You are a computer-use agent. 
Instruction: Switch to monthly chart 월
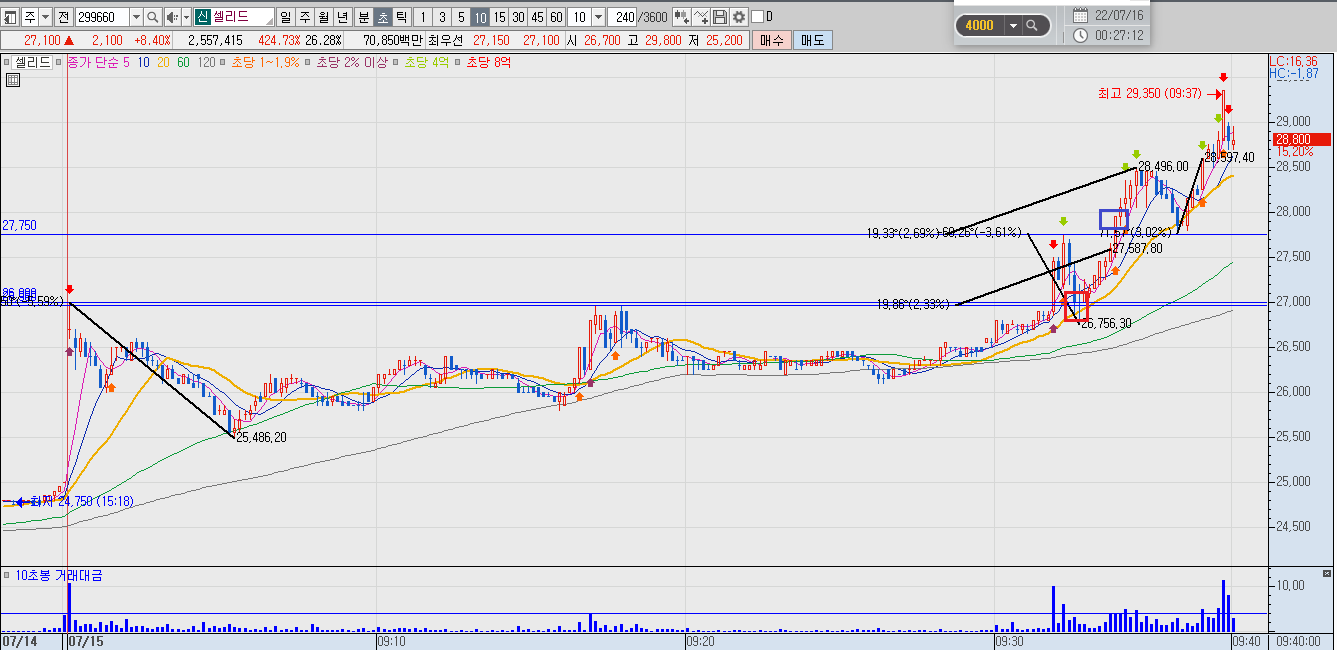click(x=324, y=17)
